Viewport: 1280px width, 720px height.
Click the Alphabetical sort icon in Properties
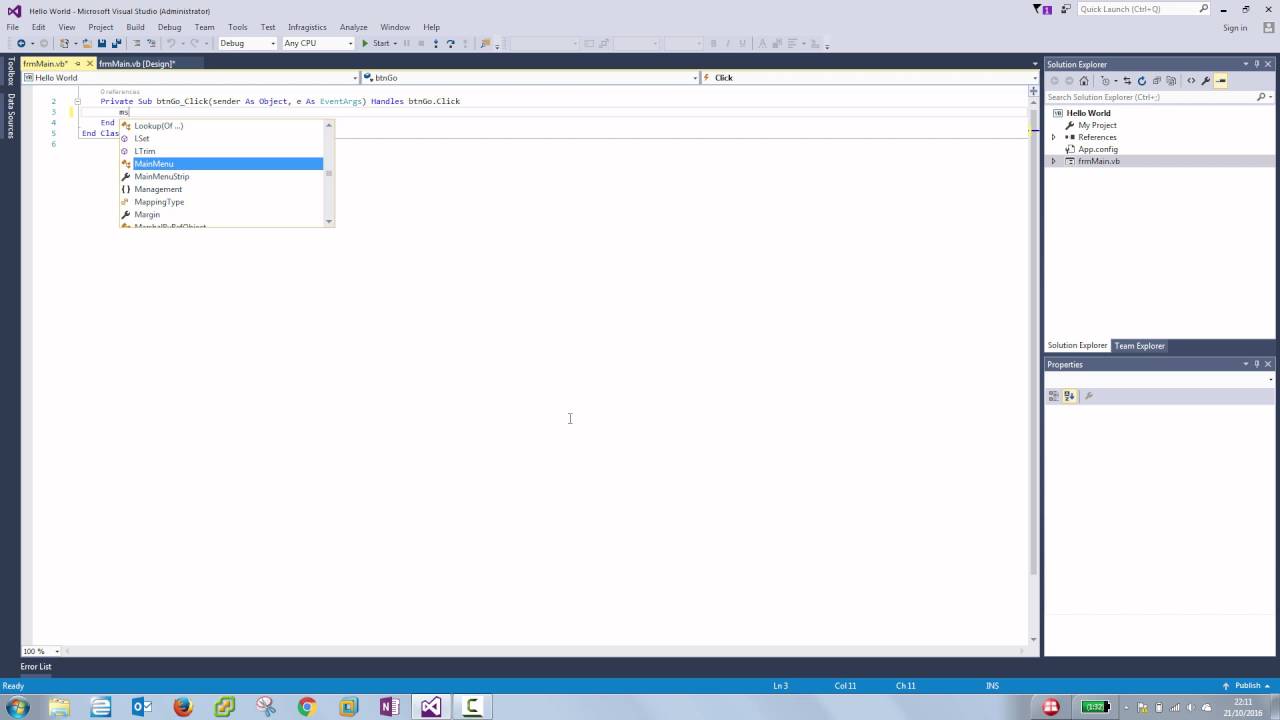(x=1069, y=396)
